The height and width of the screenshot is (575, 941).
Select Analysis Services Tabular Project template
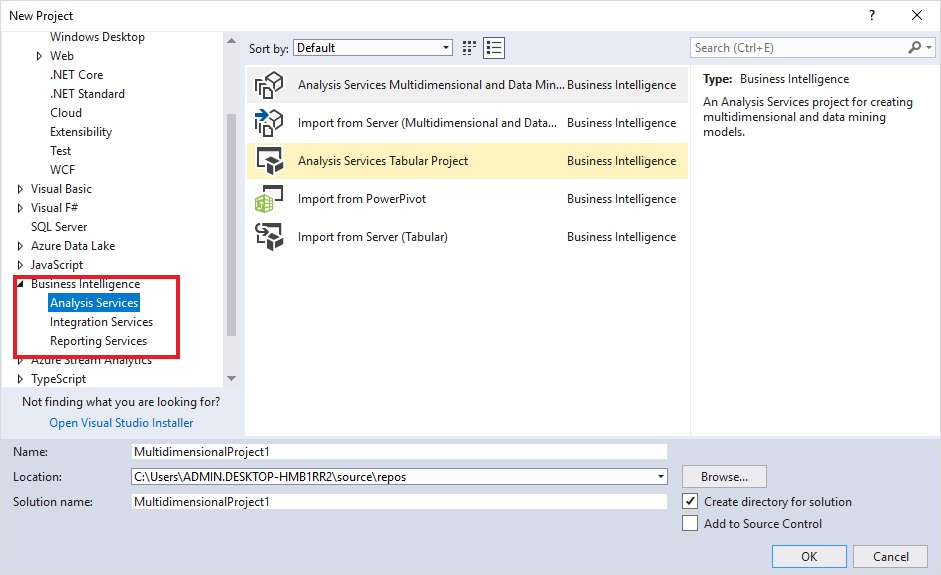(x=467, y=161)
